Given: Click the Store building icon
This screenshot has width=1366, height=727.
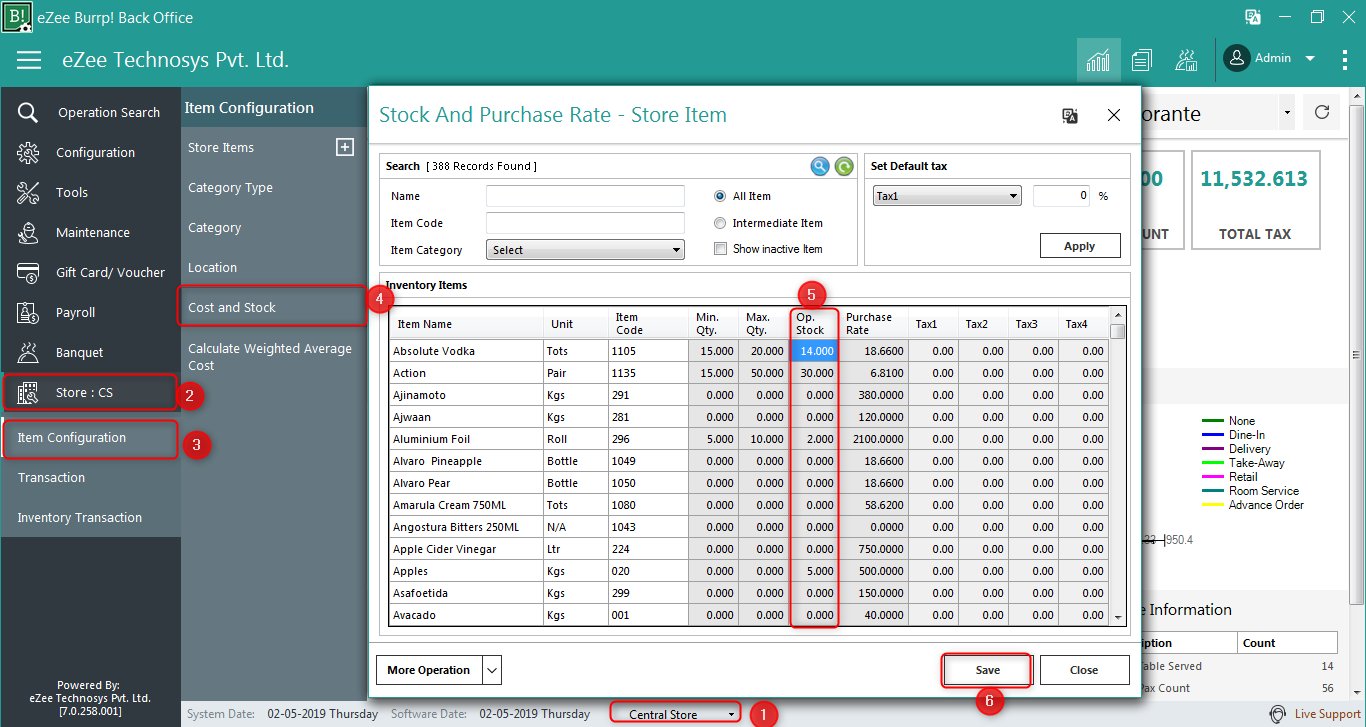Looking at the screenshot, I should [28, 392].
